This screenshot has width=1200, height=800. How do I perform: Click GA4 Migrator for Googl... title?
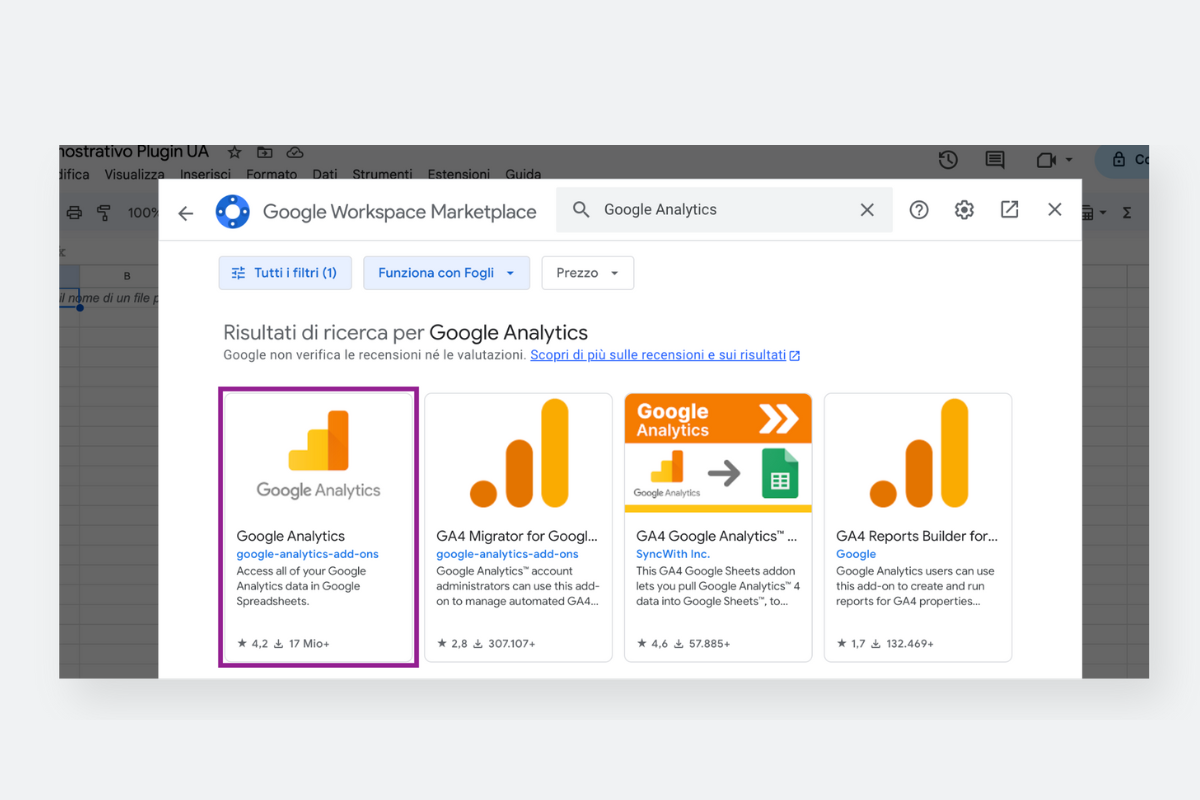tap(517, 536)
